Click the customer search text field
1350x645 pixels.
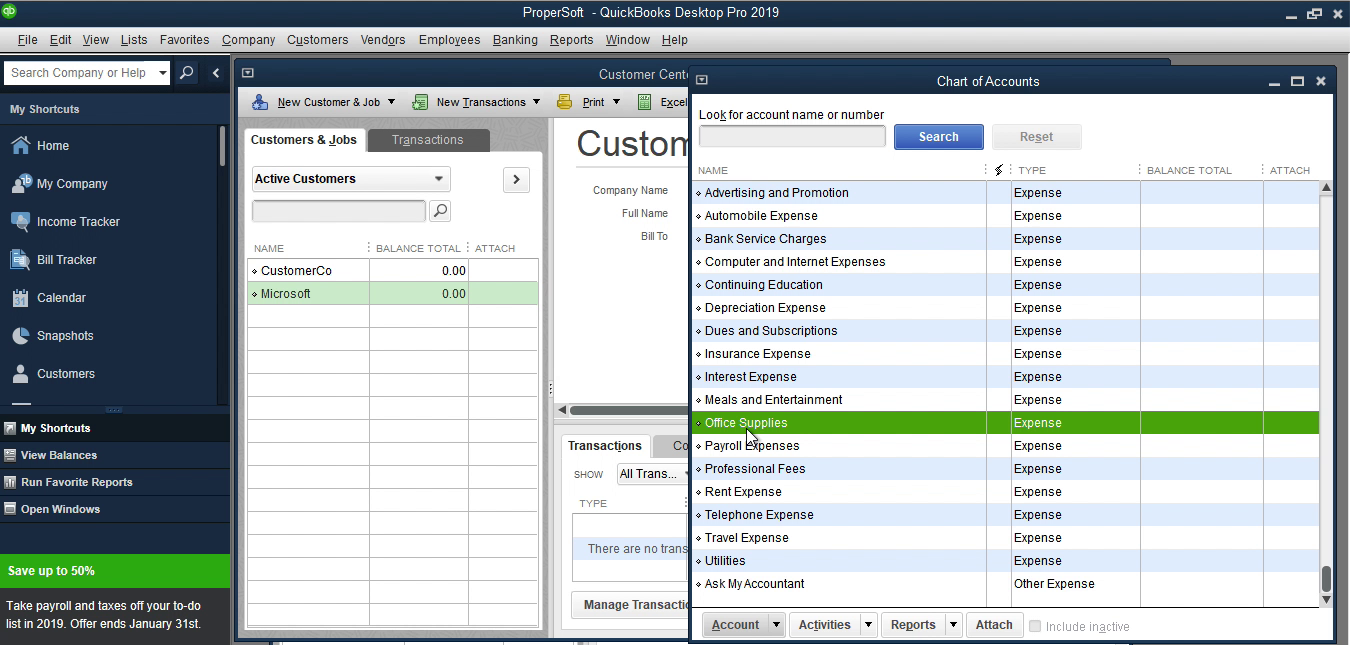pos(339,211)
